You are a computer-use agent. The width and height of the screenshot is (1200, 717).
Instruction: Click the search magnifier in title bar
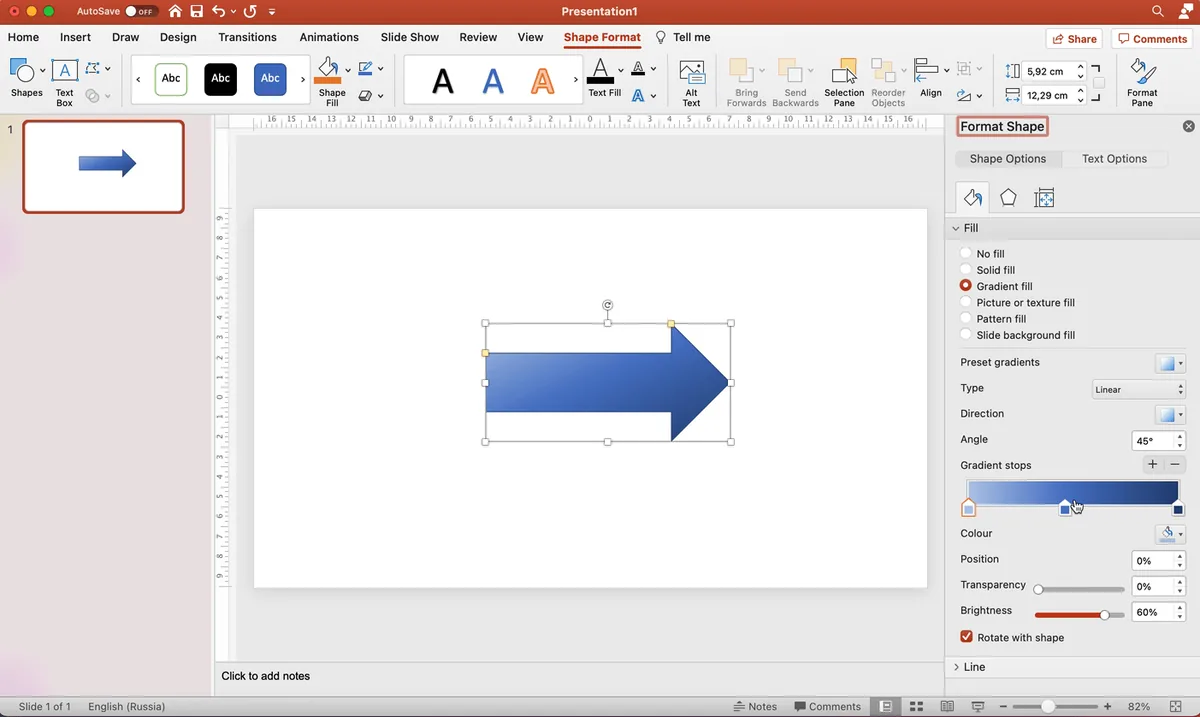1158,11
